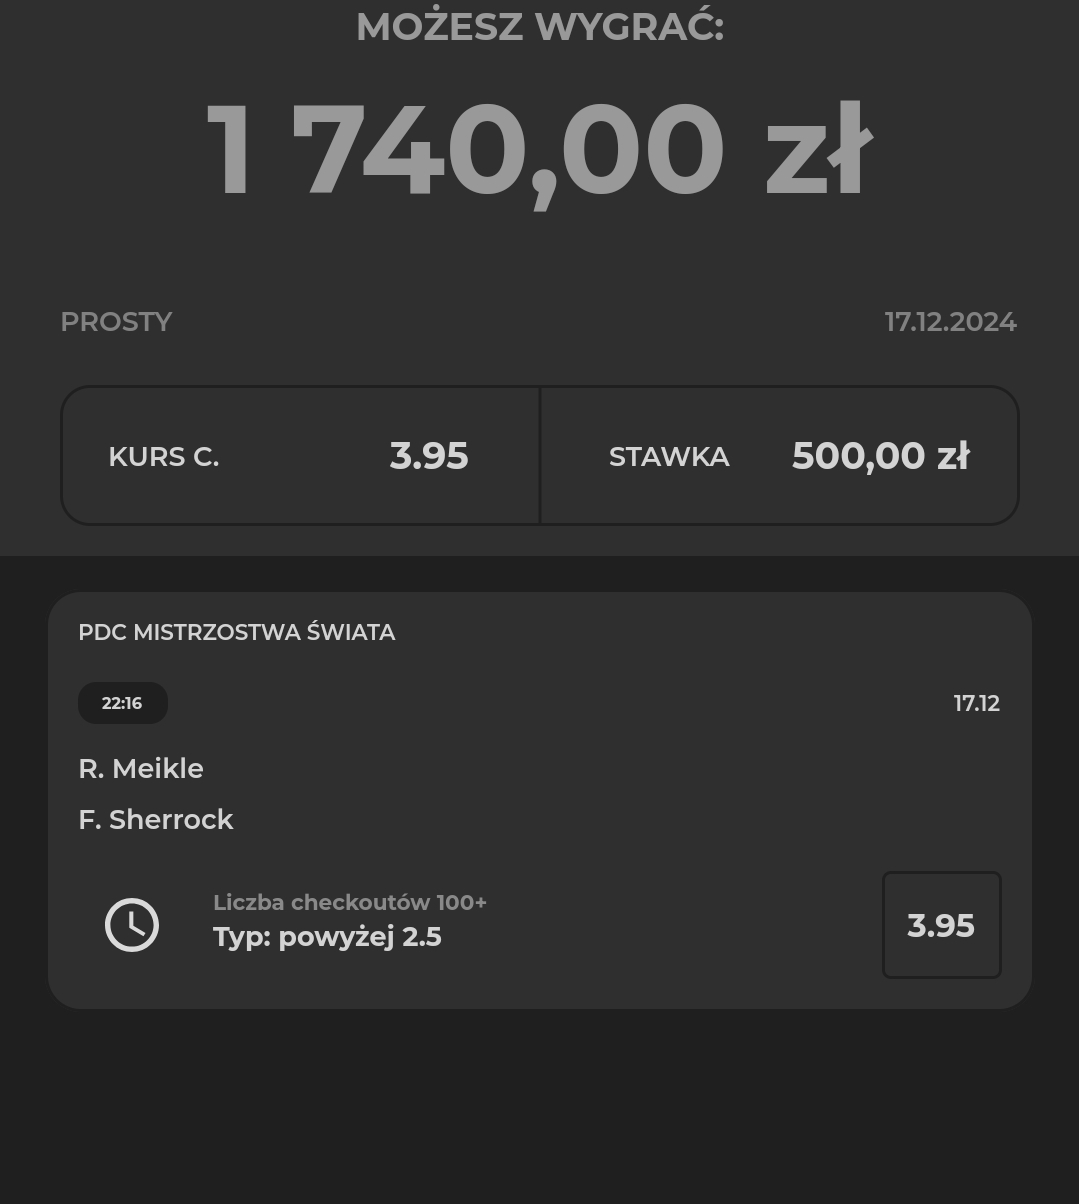Click the PROSTY bet type label
This screenshot has width=1079, height=1204.
116,322
